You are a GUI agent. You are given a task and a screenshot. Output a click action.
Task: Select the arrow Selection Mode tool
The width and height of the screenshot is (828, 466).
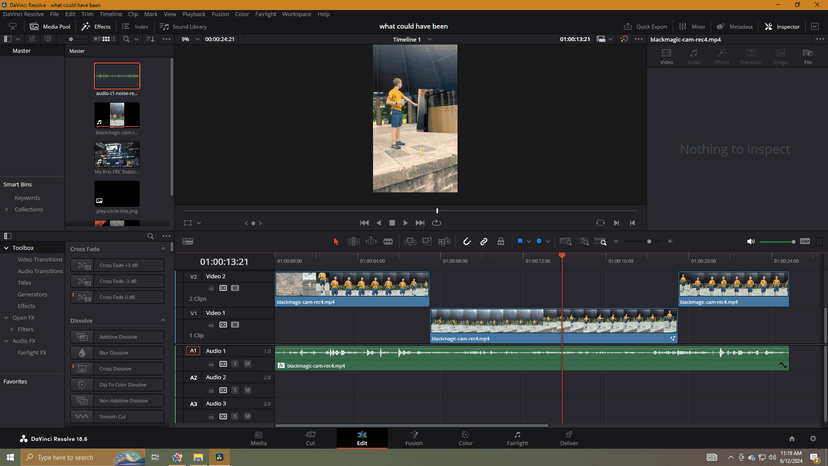pyautogui.click(x=336, y=241)
